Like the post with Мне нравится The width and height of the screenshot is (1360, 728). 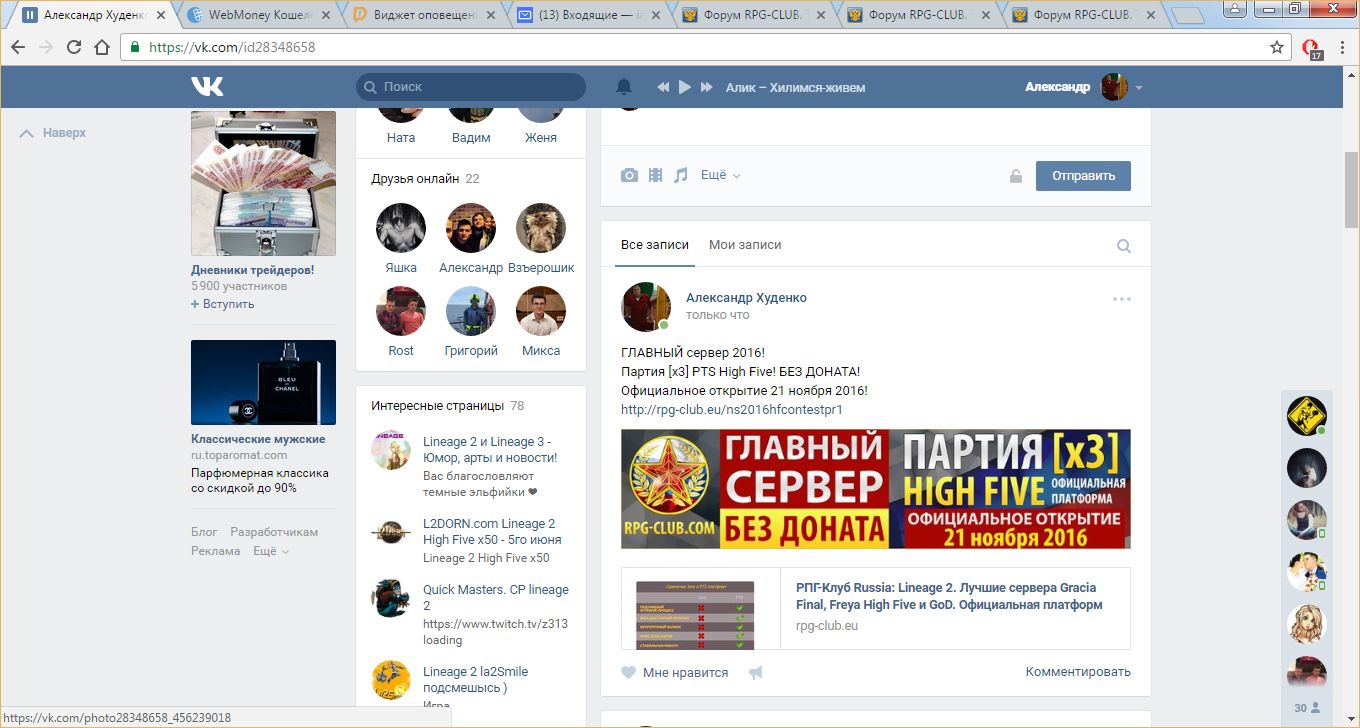point(675,672)
